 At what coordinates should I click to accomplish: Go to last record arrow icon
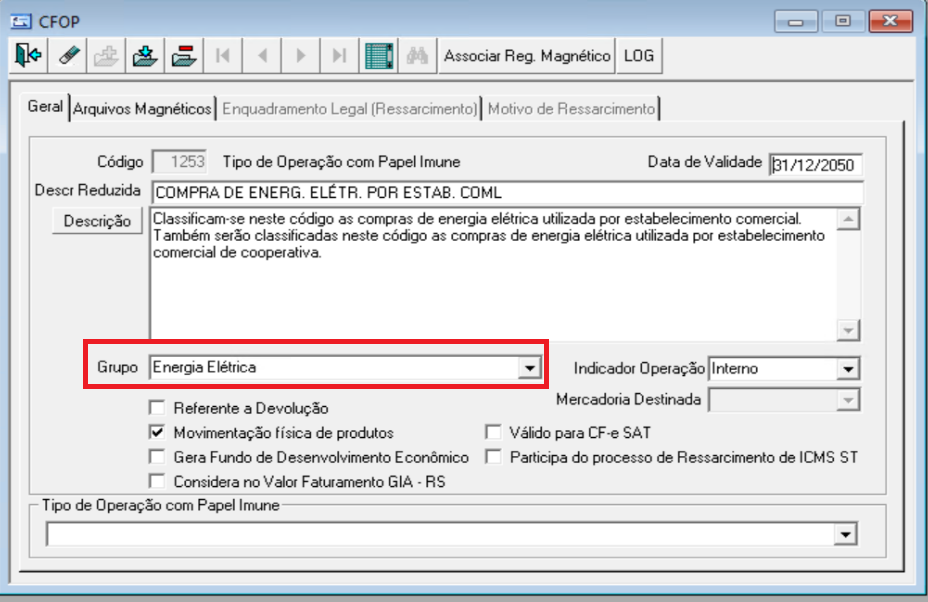tap(339, 56)
